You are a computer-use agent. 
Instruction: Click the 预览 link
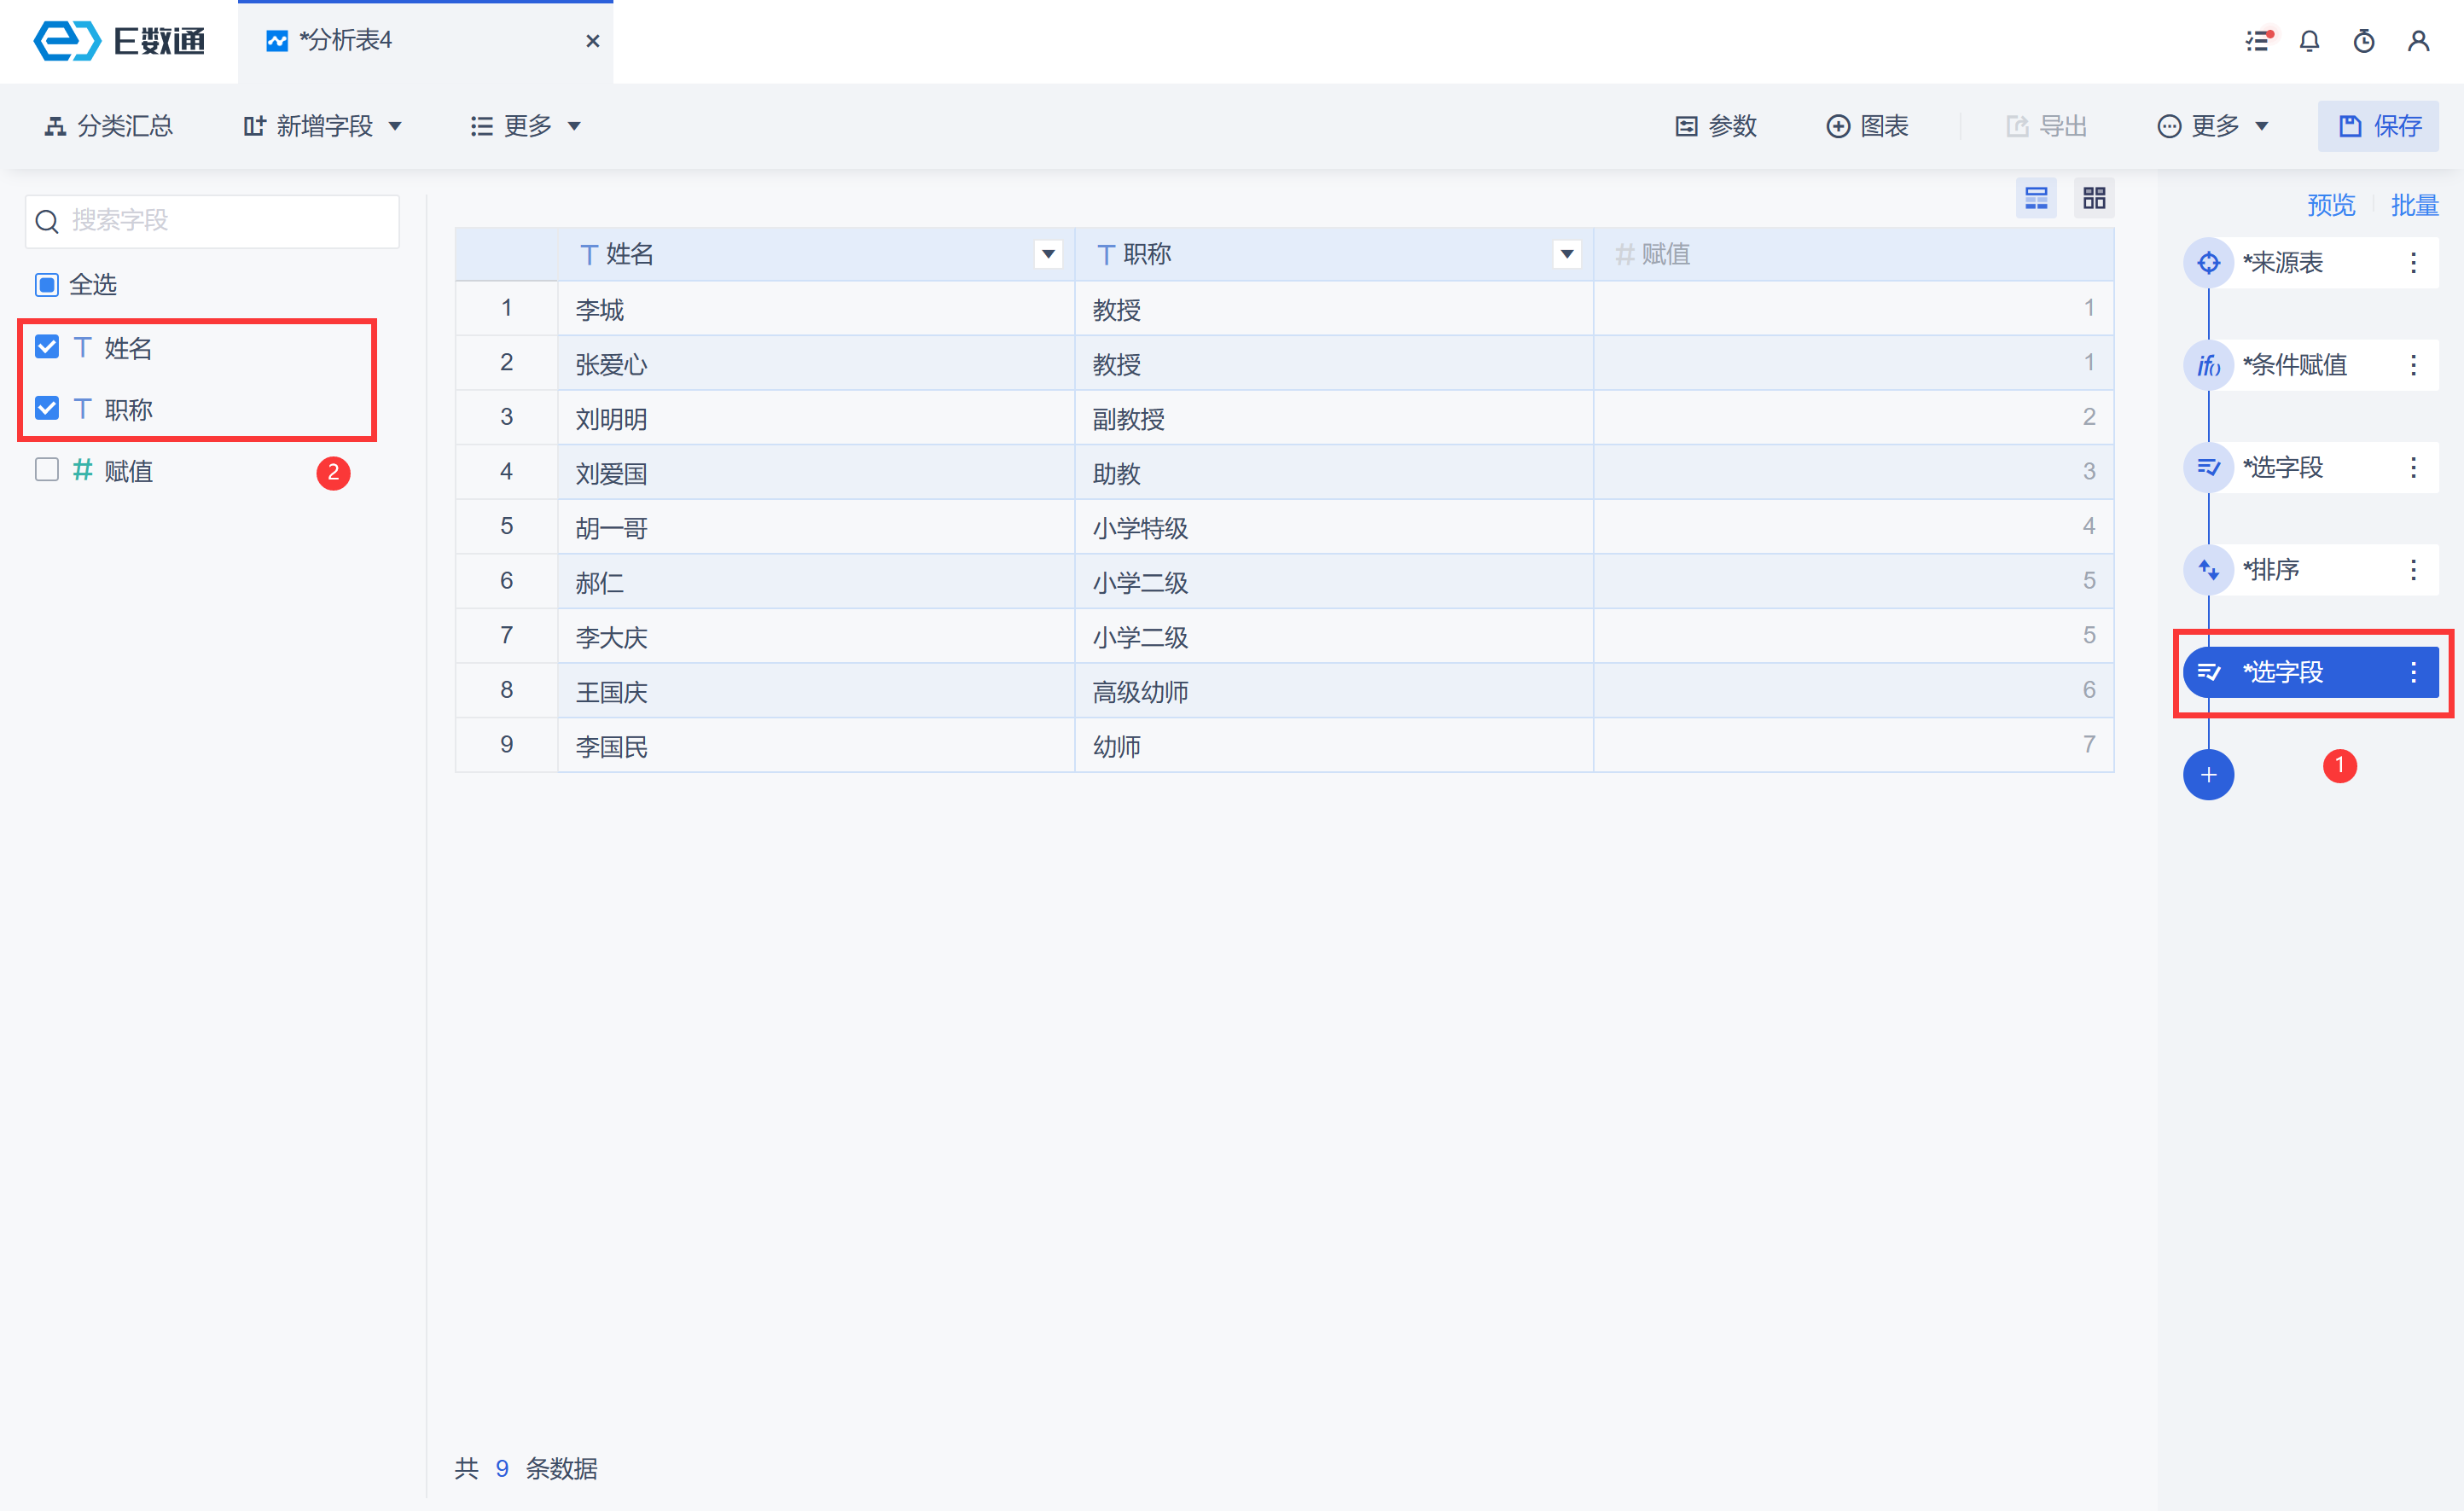click(x=2330, y=205)
